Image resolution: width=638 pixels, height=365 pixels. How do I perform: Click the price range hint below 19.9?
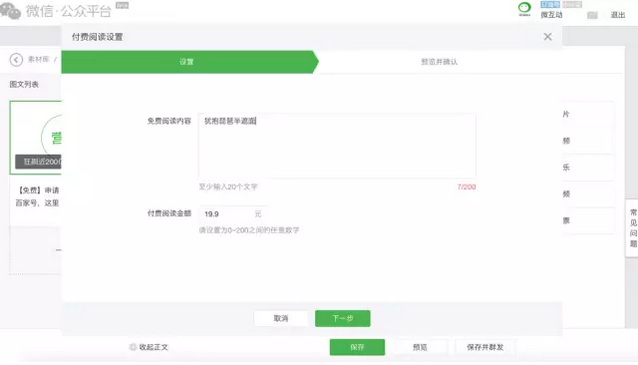249,230
